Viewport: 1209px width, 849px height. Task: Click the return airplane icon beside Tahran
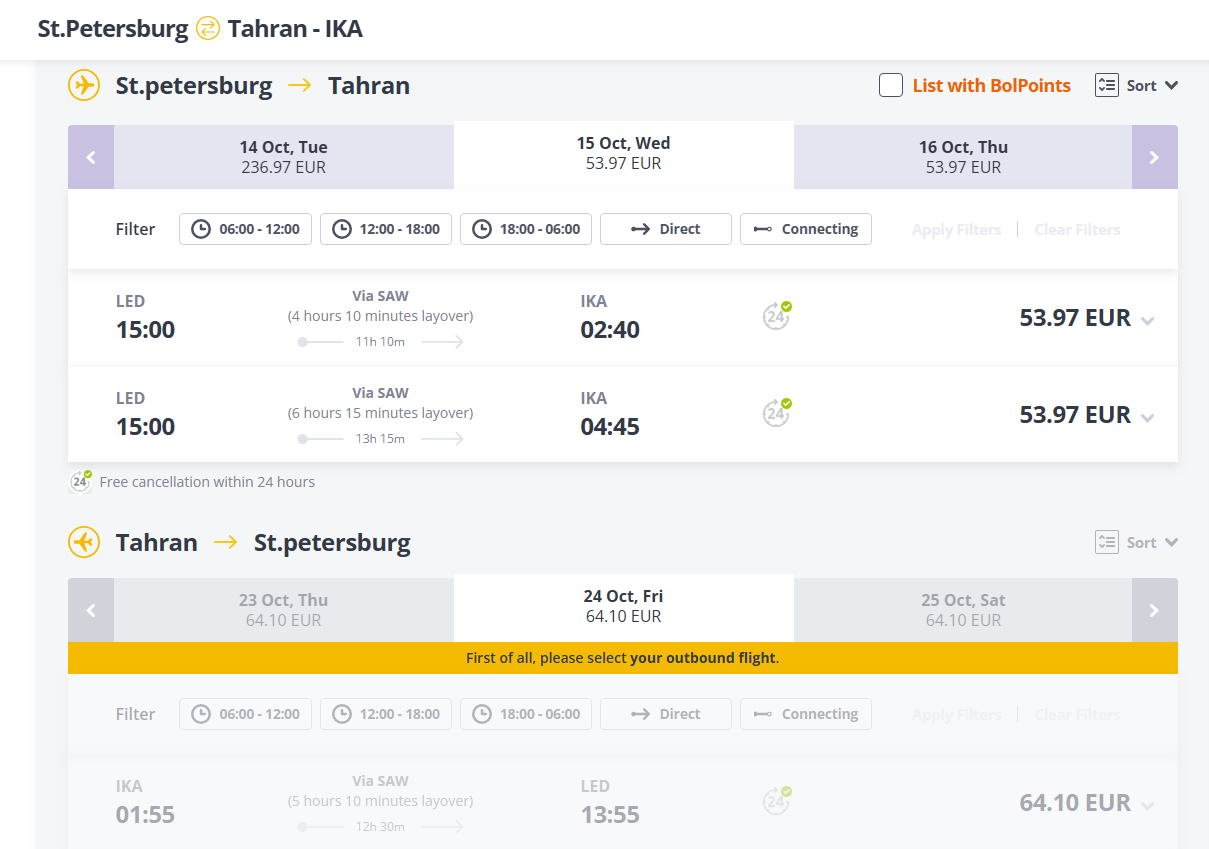click(x=84, y=542)
